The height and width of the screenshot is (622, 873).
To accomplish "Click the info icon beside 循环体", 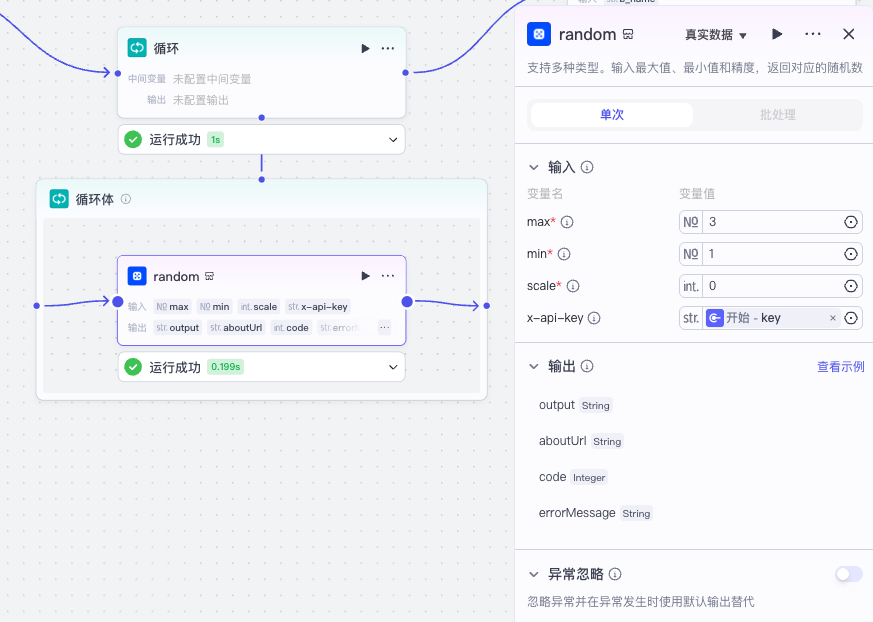I will pyautogui.click(x=126, y=199).
